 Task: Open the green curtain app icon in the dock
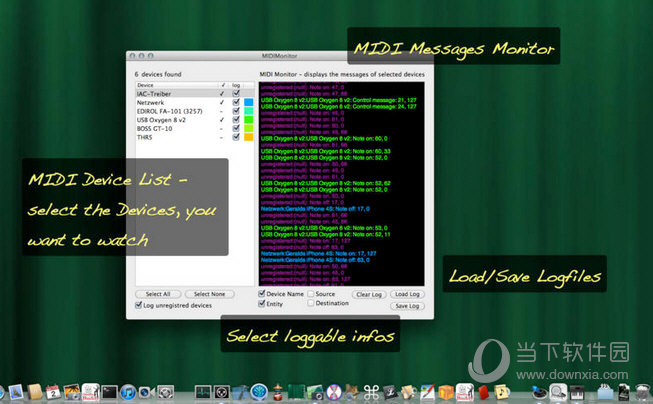(x=296, y=392)
